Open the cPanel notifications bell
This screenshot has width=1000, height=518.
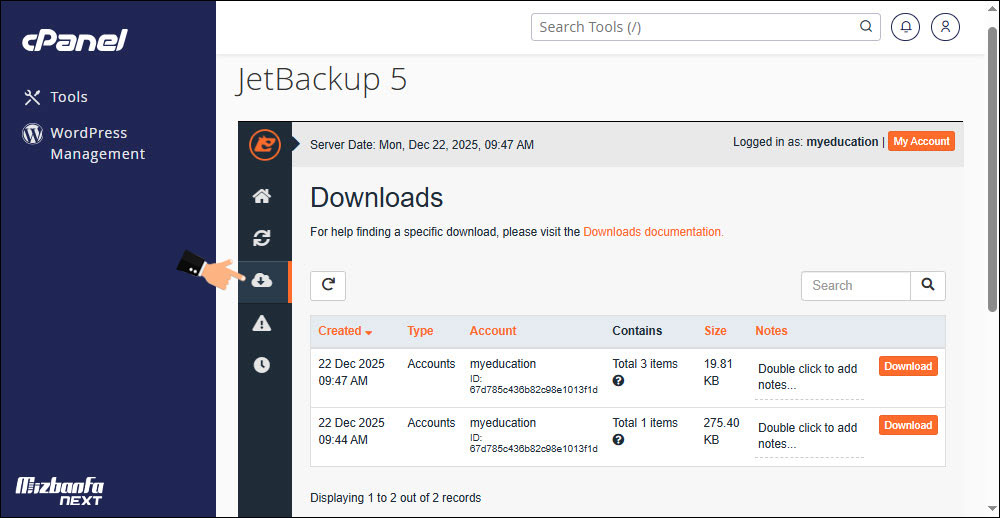pyautogui.click(x=906, y=27)
